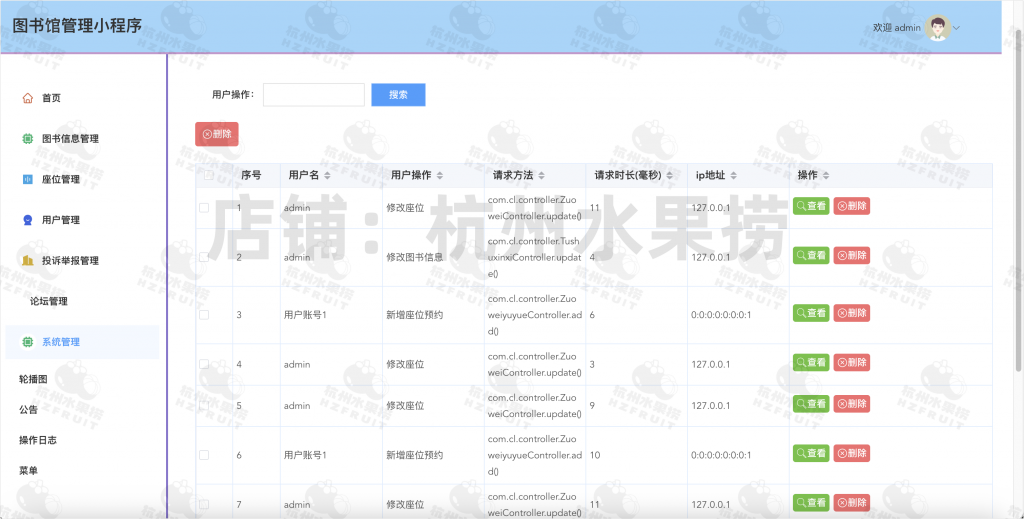
Task: Open 操作日志 submenu item
Action: [38, 440]
